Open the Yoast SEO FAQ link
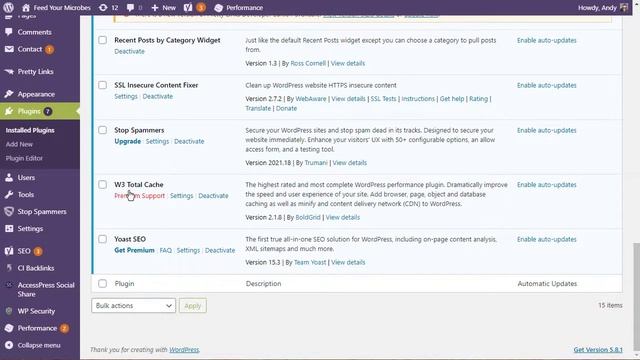 pos(166,250)
